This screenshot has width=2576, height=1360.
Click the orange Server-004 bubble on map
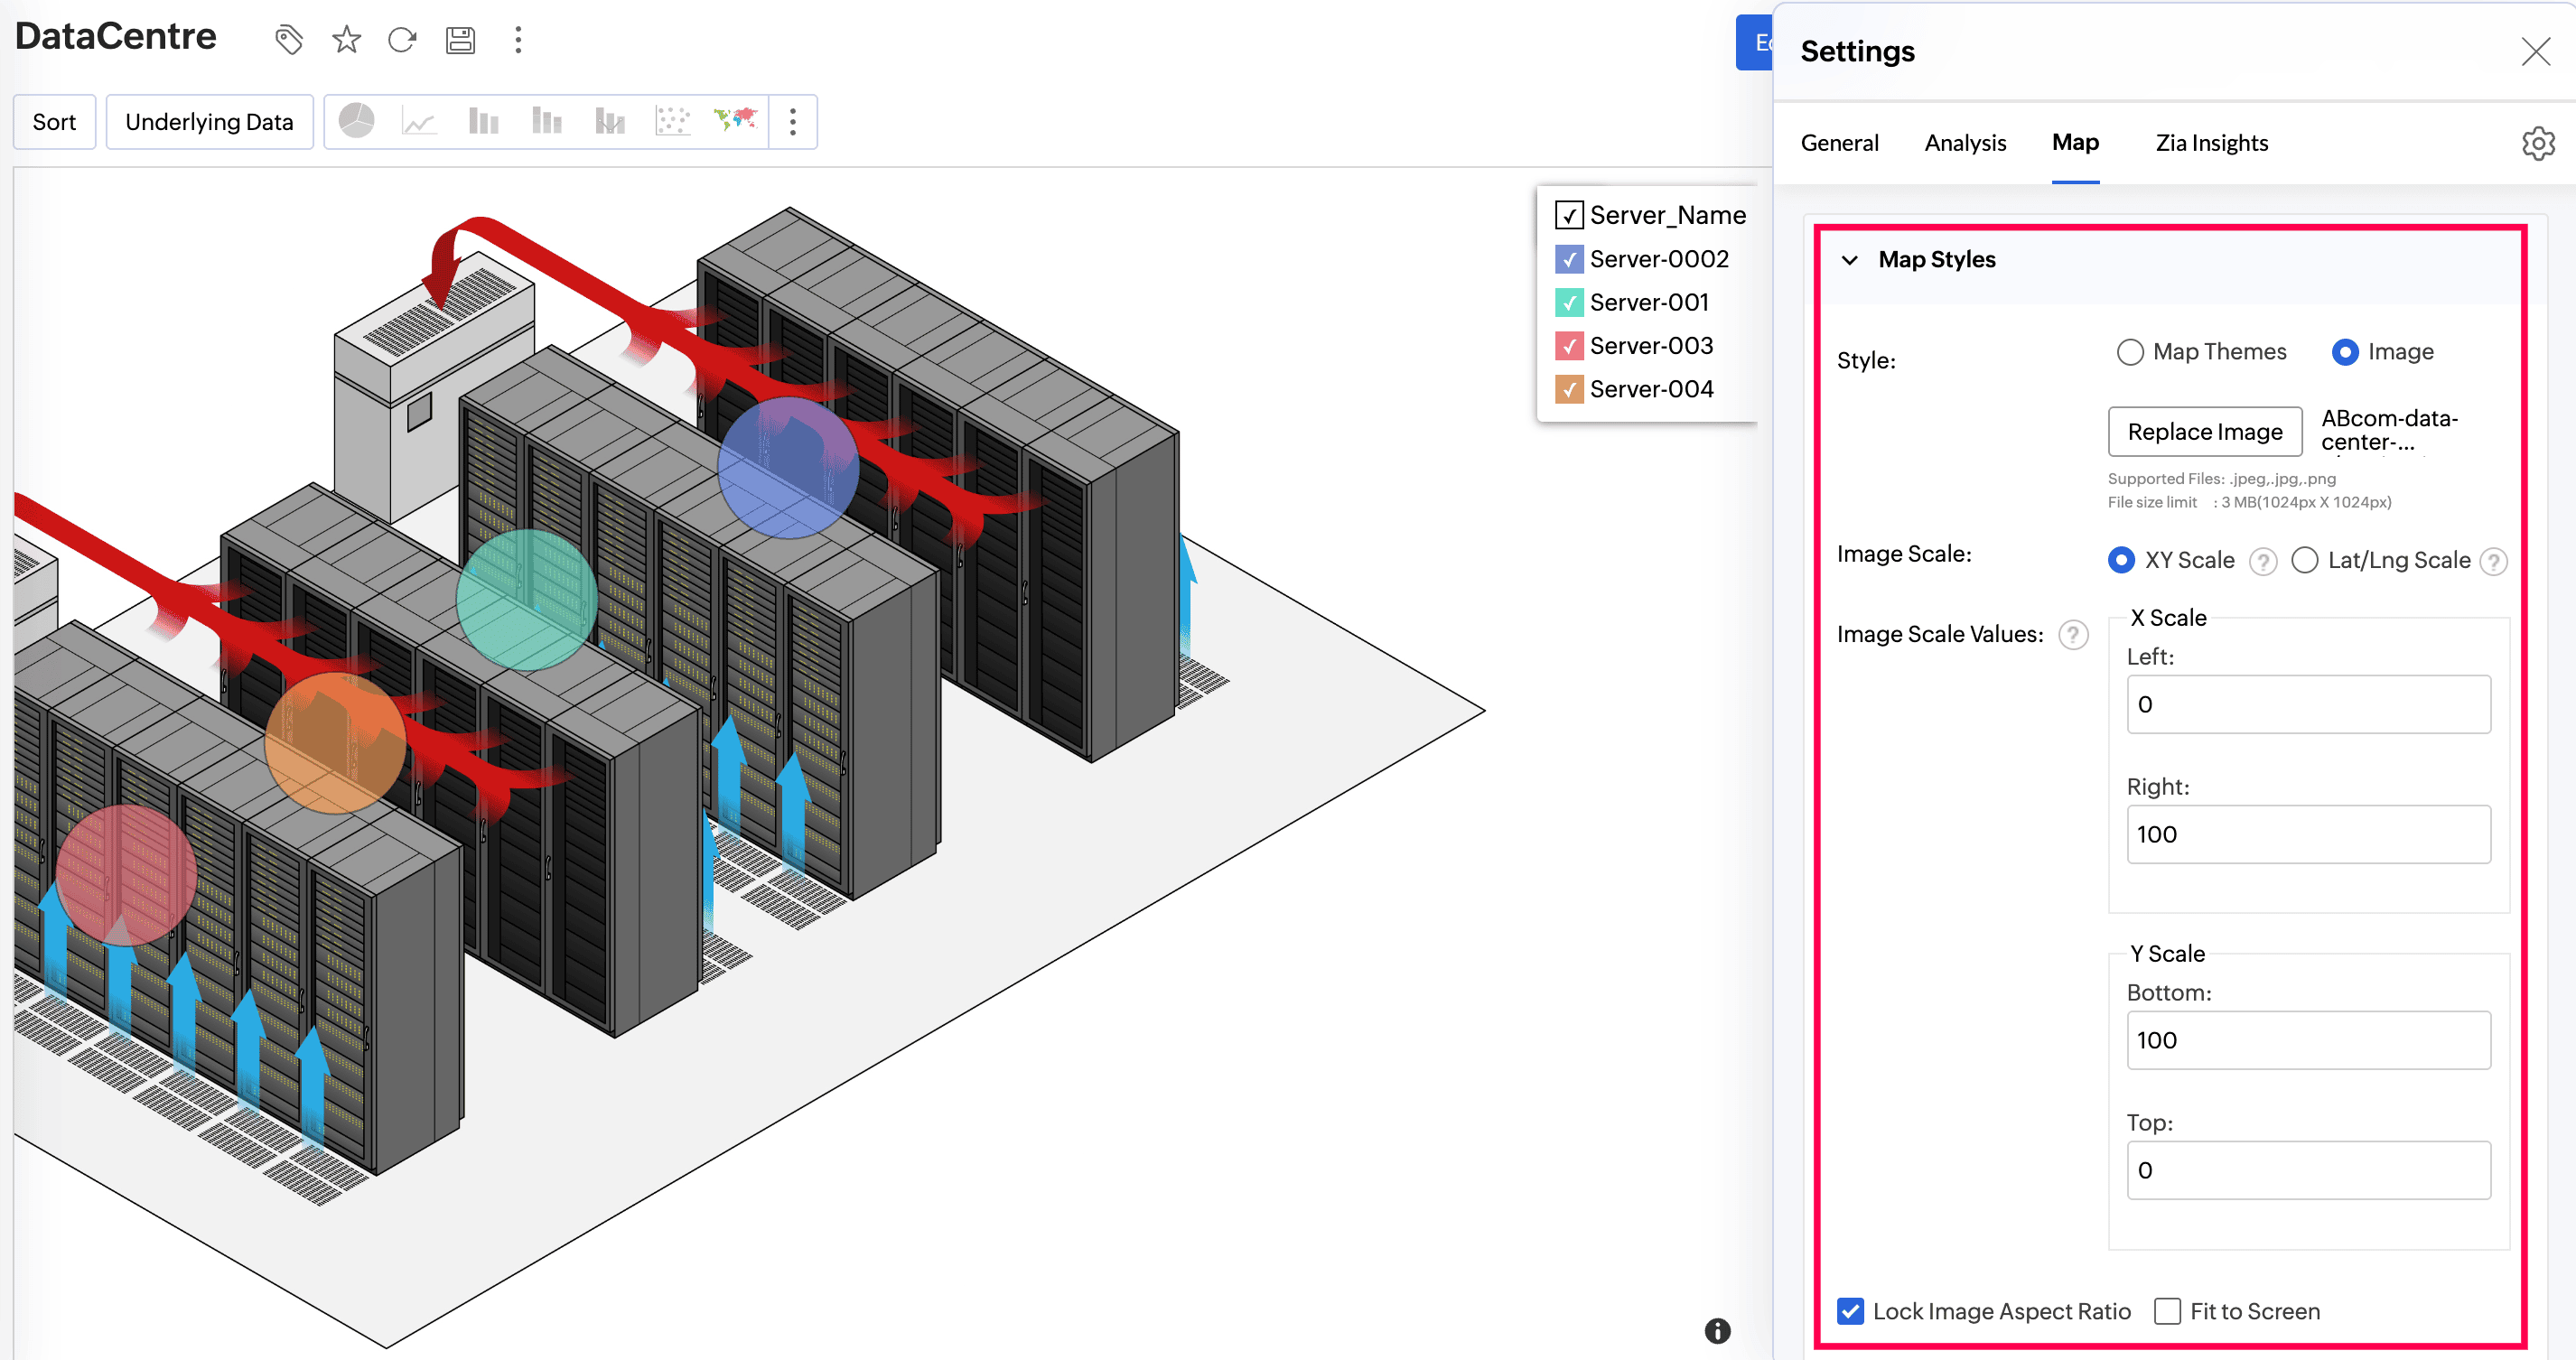click(x=336, y=742)
